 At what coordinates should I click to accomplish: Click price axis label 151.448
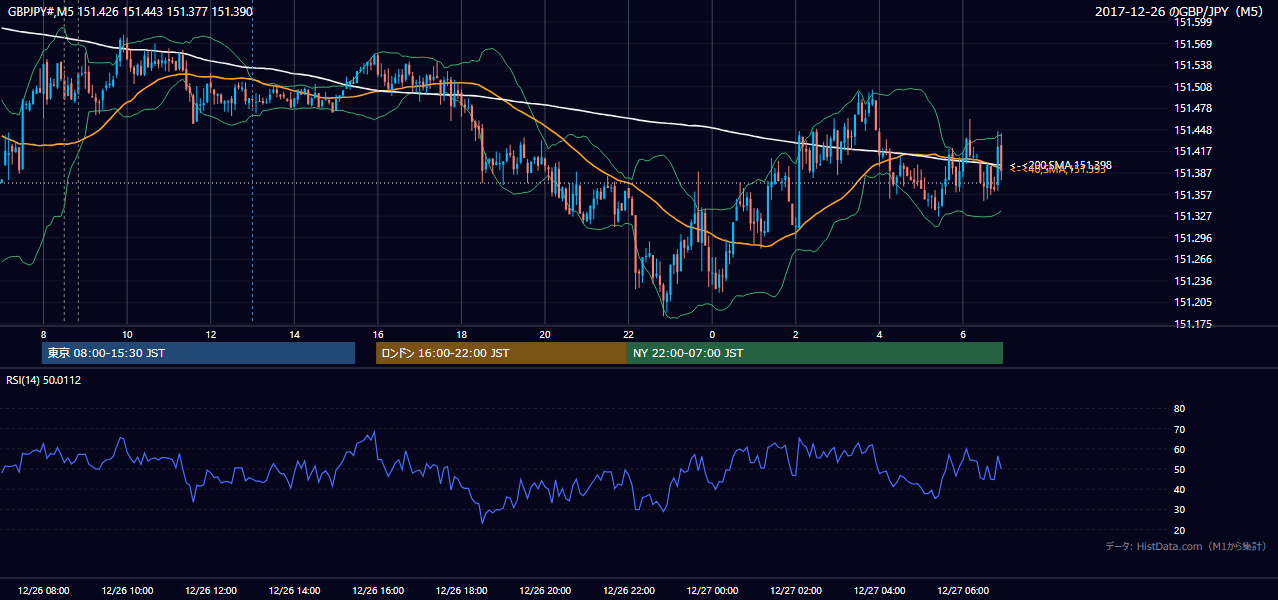point(1193,130)
